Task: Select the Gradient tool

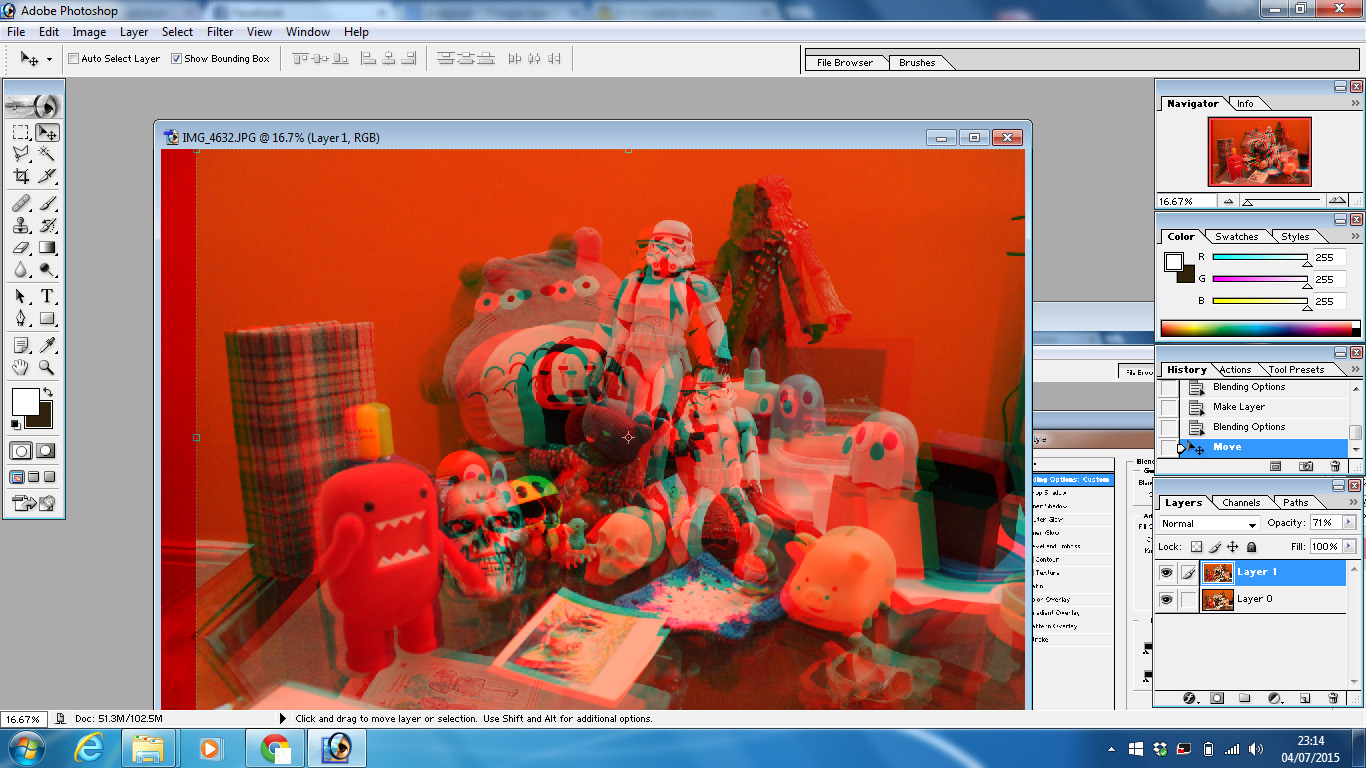Action: pyautogui.click(x=46, y=248)
